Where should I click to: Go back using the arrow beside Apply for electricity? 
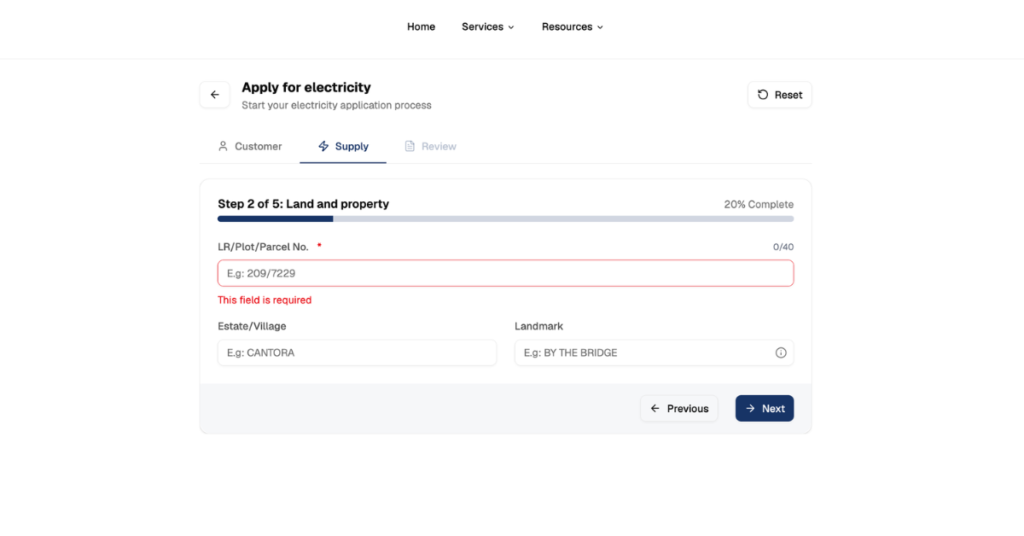(215, 95)
